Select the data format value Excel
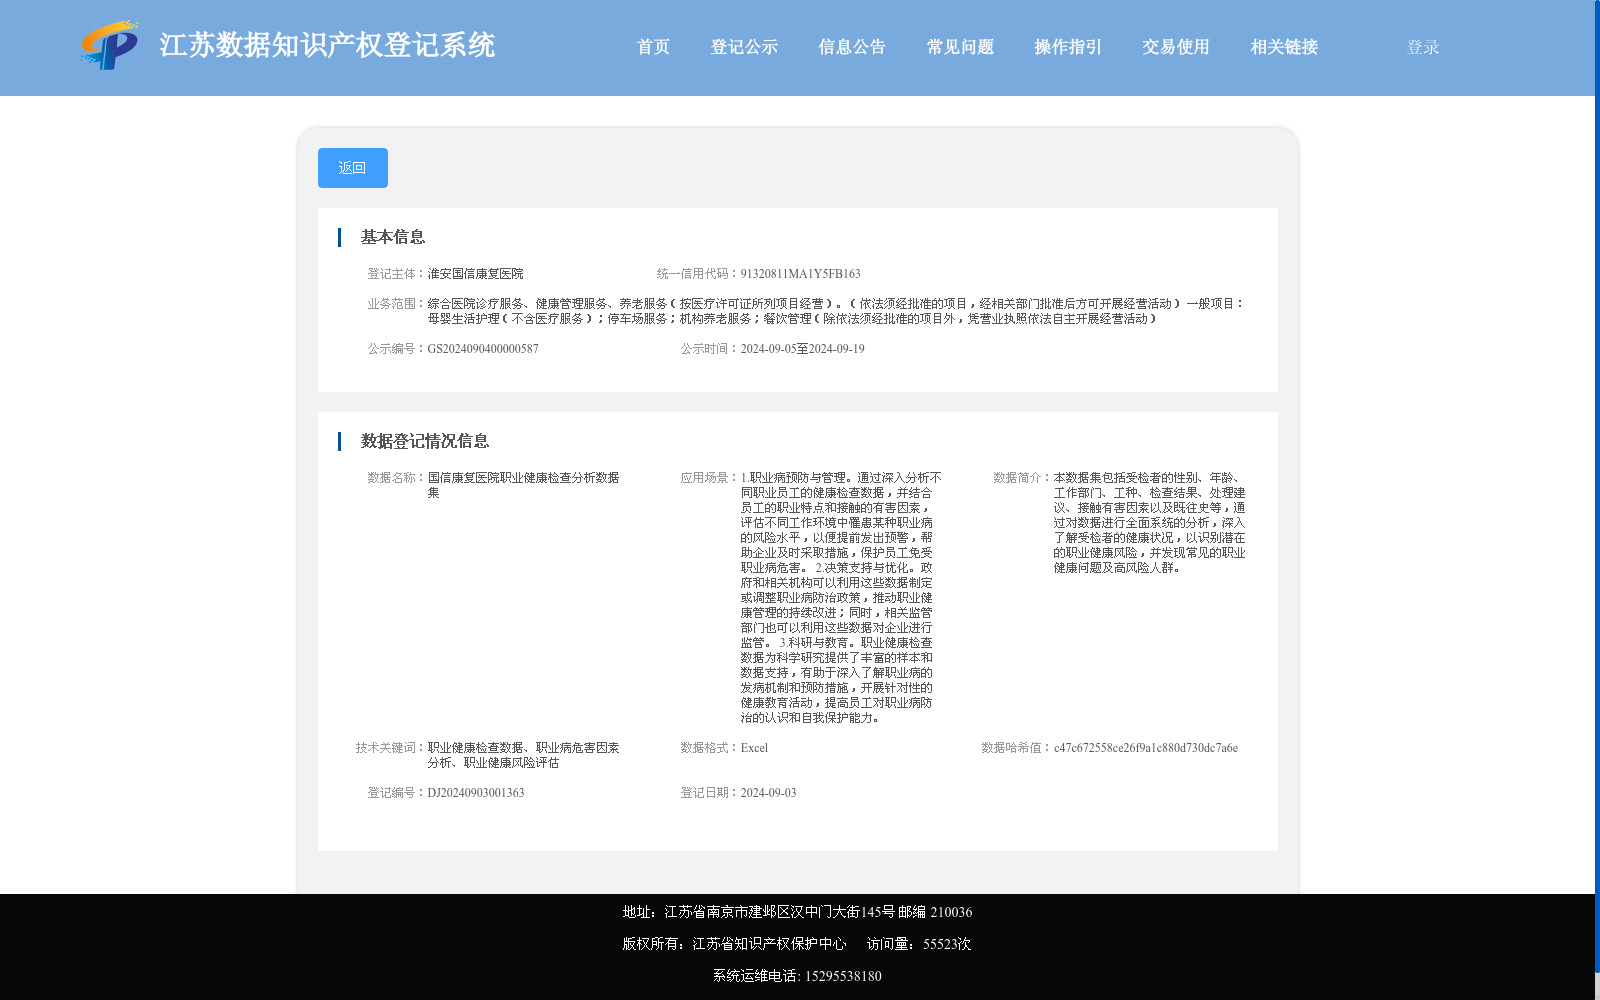 tap(754, 748)
